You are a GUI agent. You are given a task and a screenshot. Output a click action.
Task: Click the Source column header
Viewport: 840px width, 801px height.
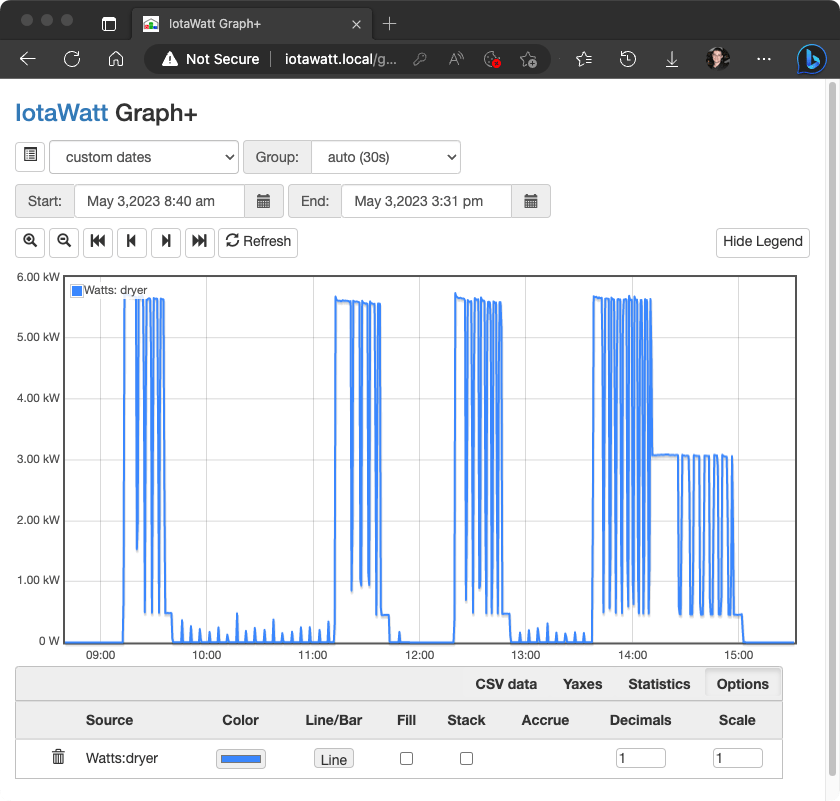[109, 720]
